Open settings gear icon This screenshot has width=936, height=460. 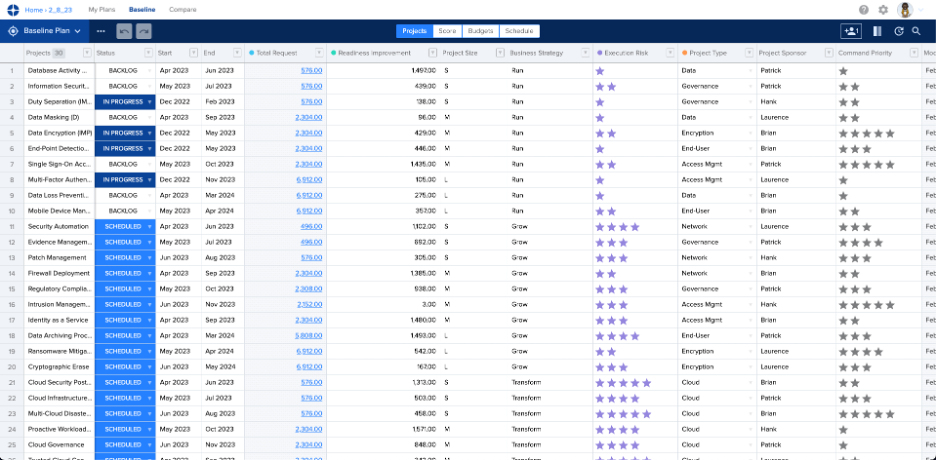tap(883, 10)
